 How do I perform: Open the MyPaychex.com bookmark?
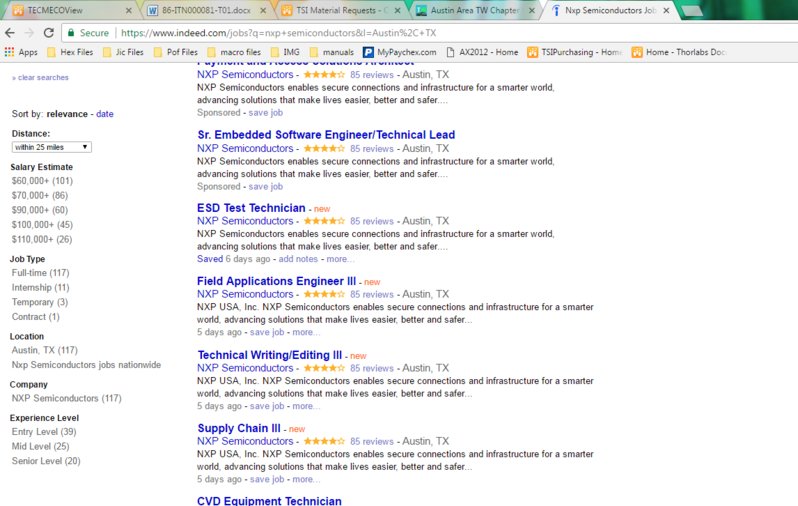coord(400,52)
